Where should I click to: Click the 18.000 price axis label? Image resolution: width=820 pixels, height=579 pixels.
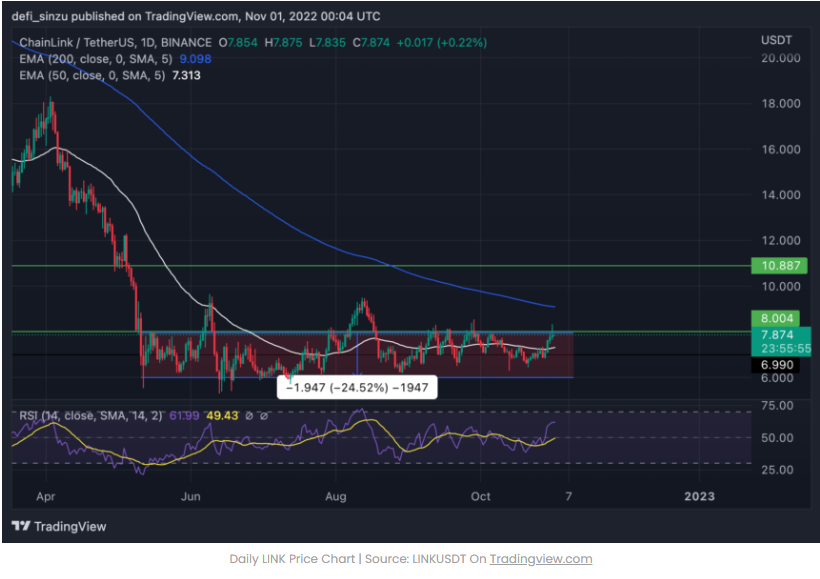(780, 104)
